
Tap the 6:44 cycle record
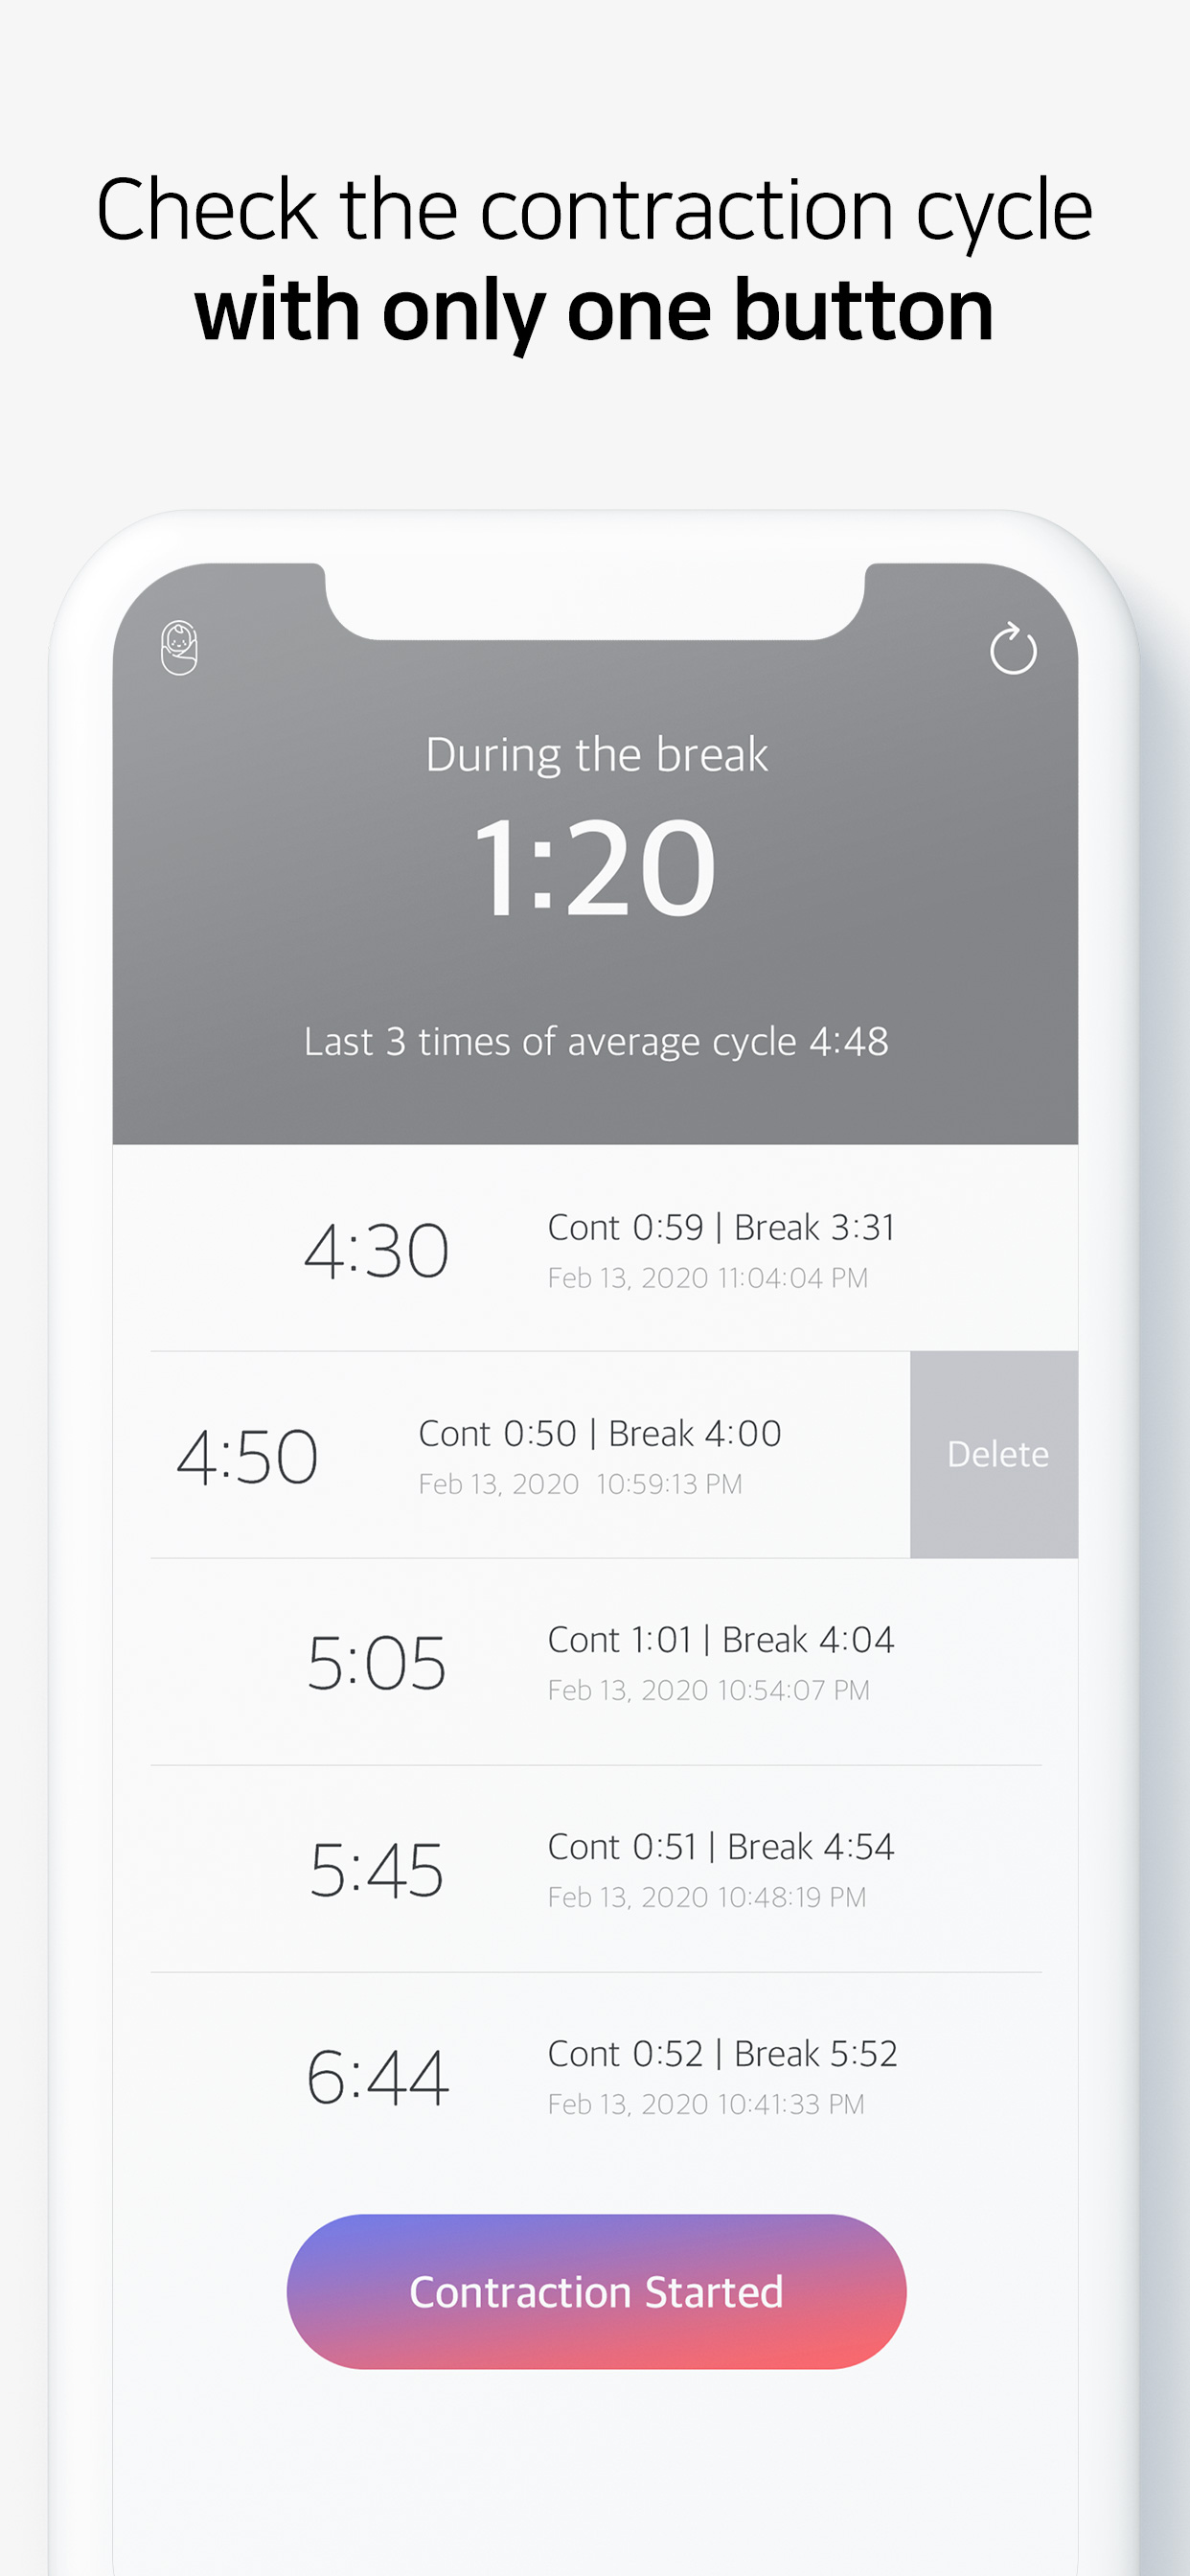(376, 2077)
